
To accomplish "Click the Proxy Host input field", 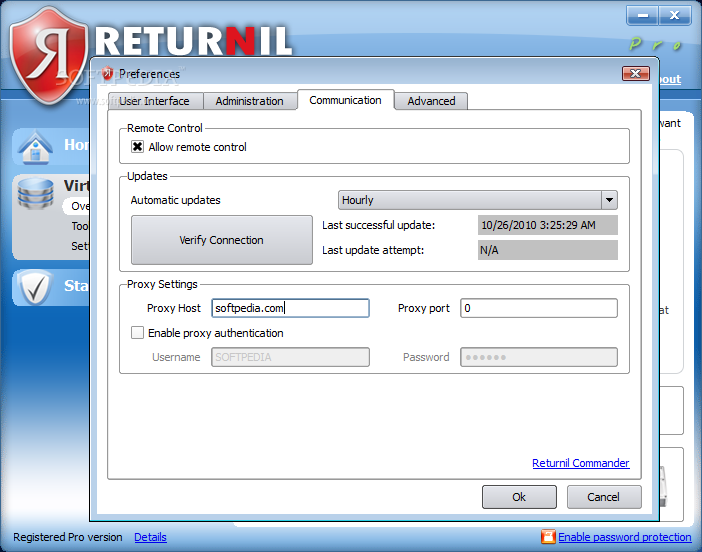I will [x=291, y=308].
